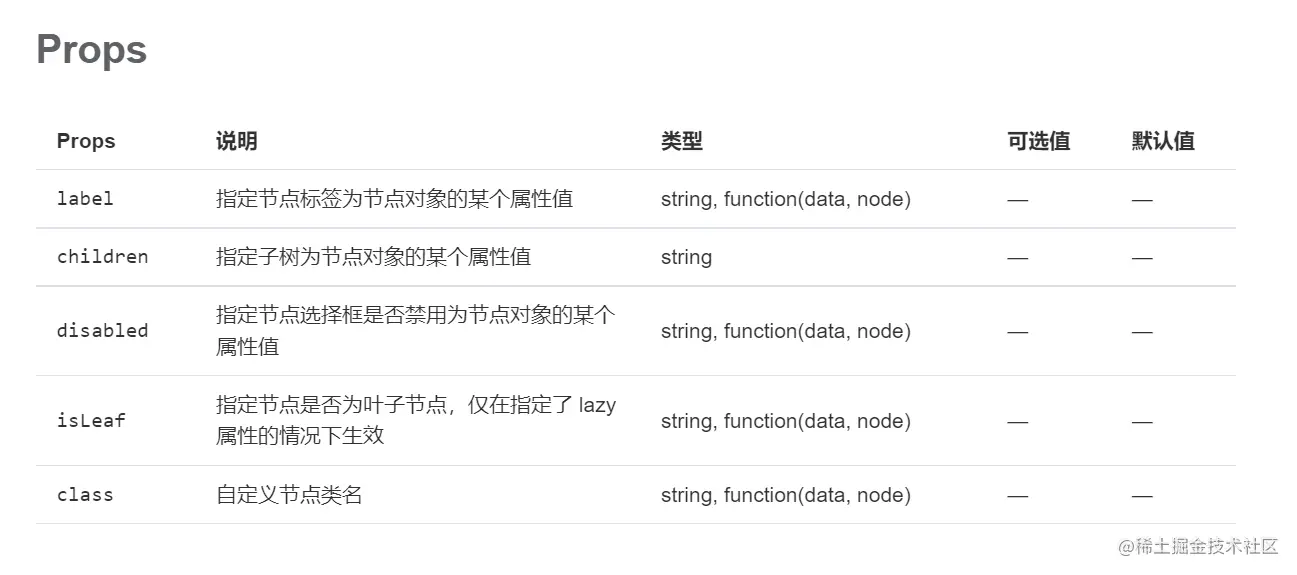Select the children prop name cell
Image resolution: width=1297 pixels, height=575 pixels.
click(x=102, y=256)
